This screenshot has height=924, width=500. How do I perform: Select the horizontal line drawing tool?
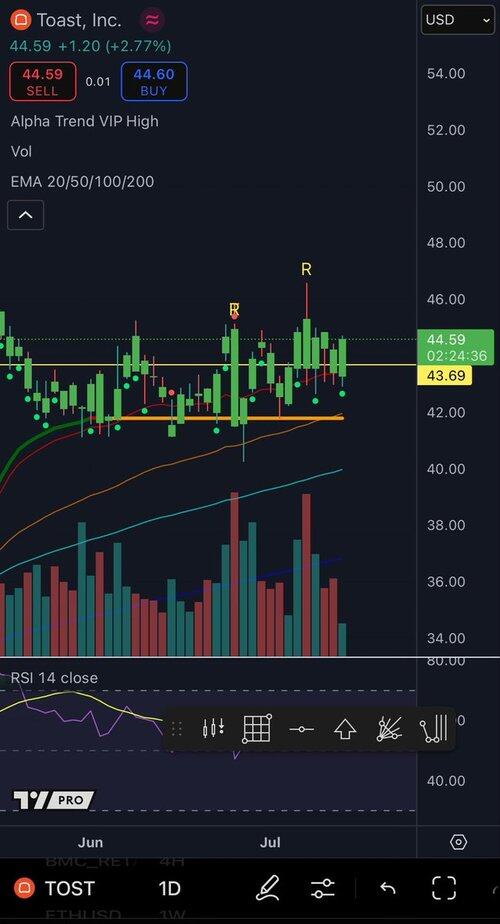[x=302, y=730]
